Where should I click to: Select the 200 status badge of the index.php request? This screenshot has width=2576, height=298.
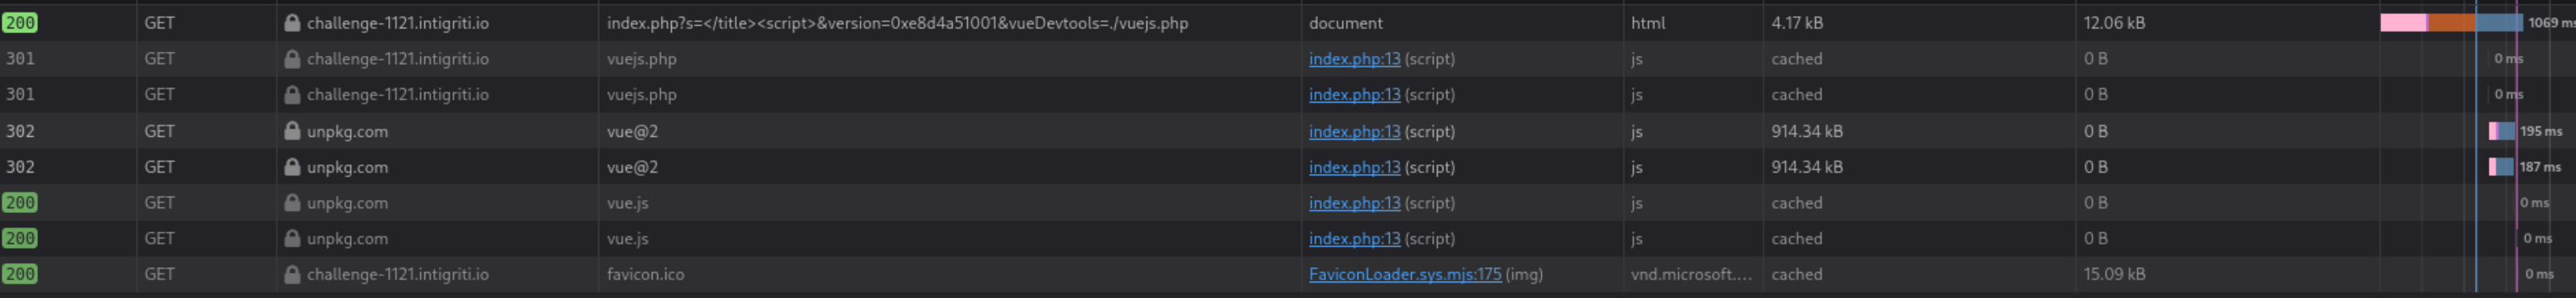coord(20,22)
